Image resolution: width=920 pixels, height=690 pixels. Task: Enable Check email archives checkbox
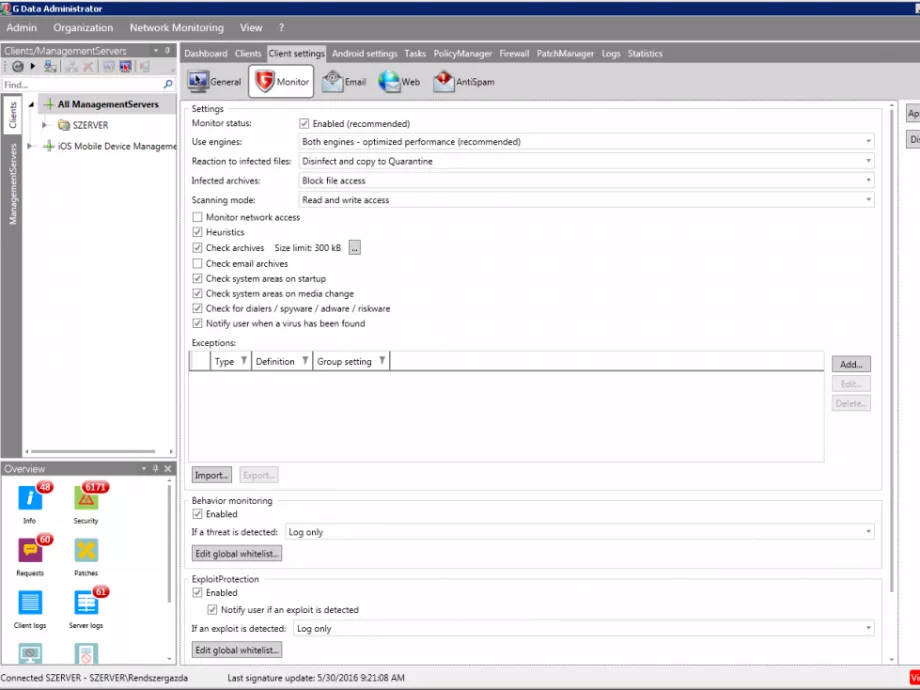point(197,263)
